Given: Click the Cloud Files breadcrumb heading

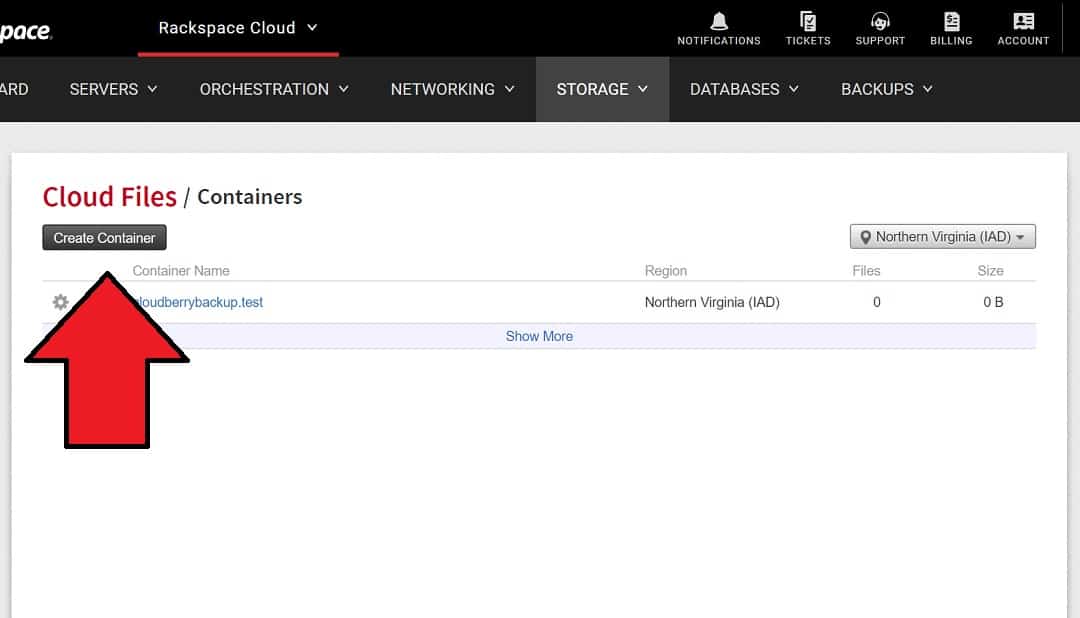Looking at the screenshot, I should 110,197.
